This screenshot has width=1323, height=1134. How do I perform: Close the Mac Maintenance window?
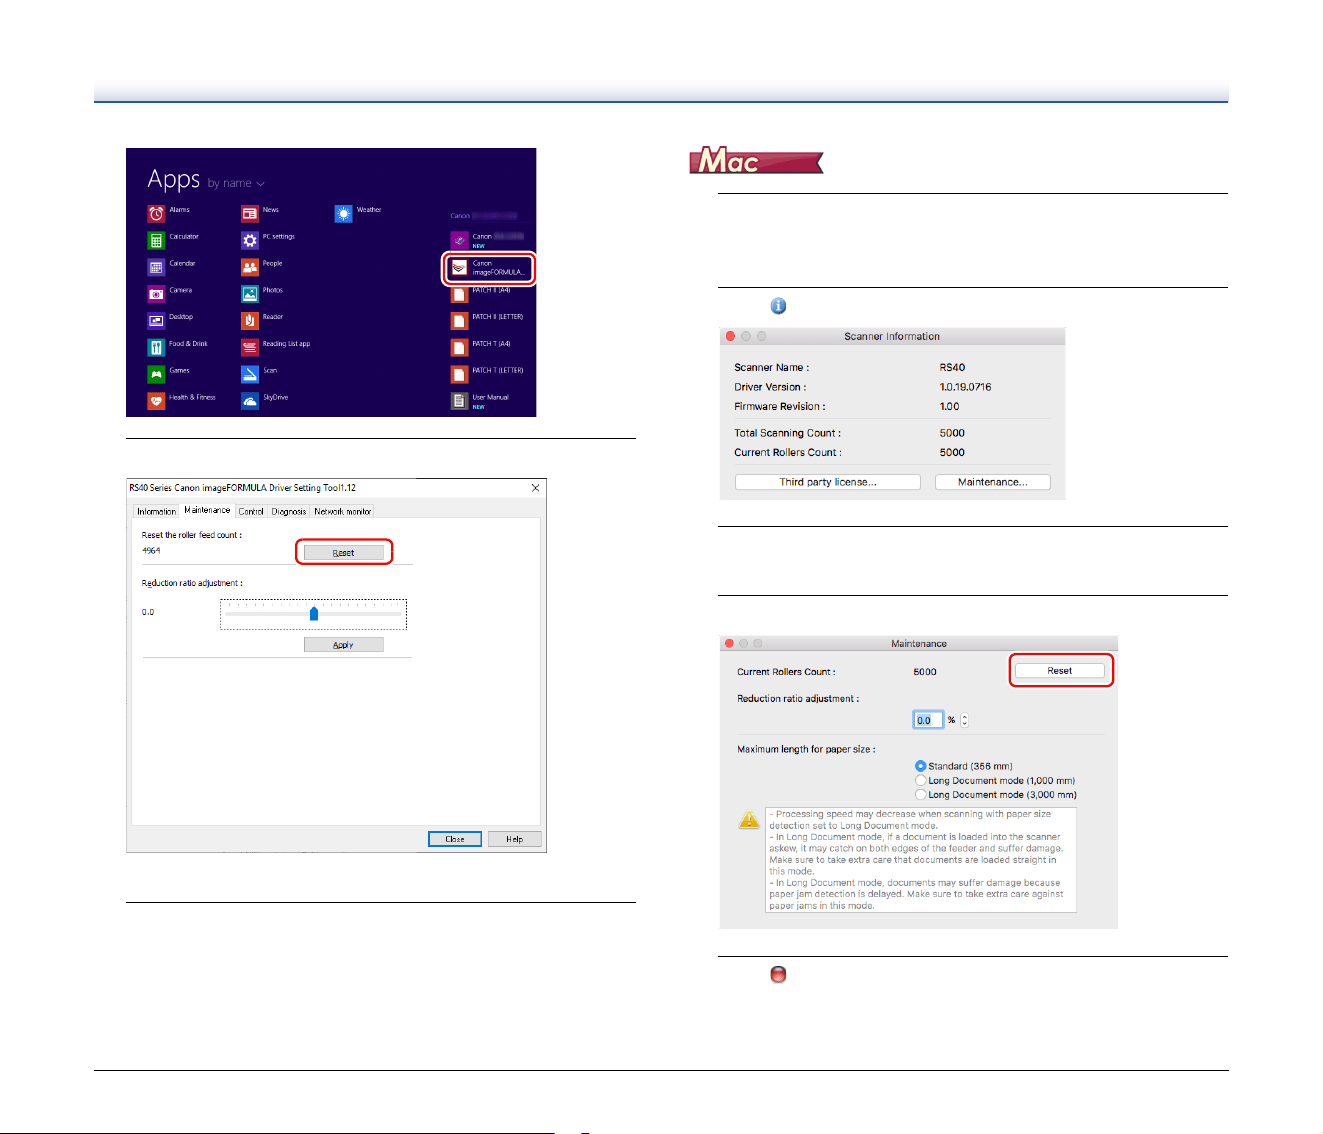[730, 643]
